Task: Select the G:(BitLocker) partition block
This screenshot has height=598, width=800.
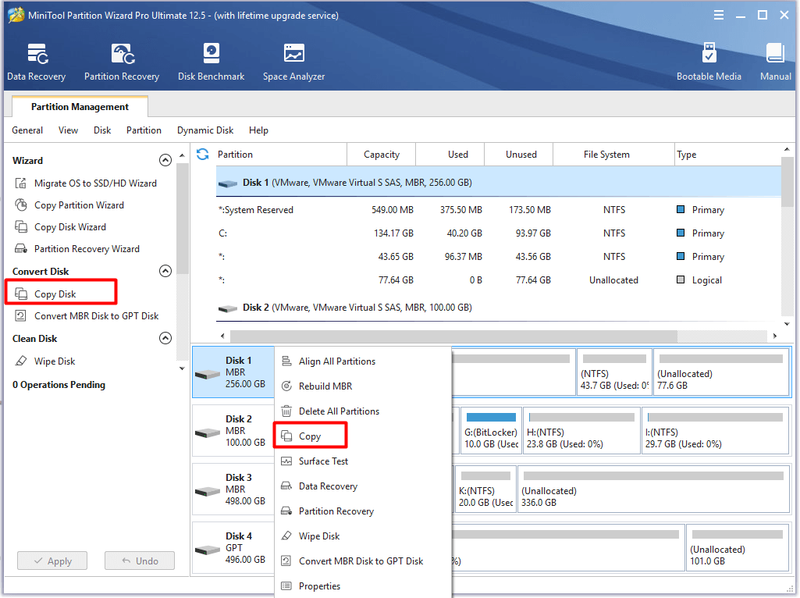Action: tap(491, 431)
